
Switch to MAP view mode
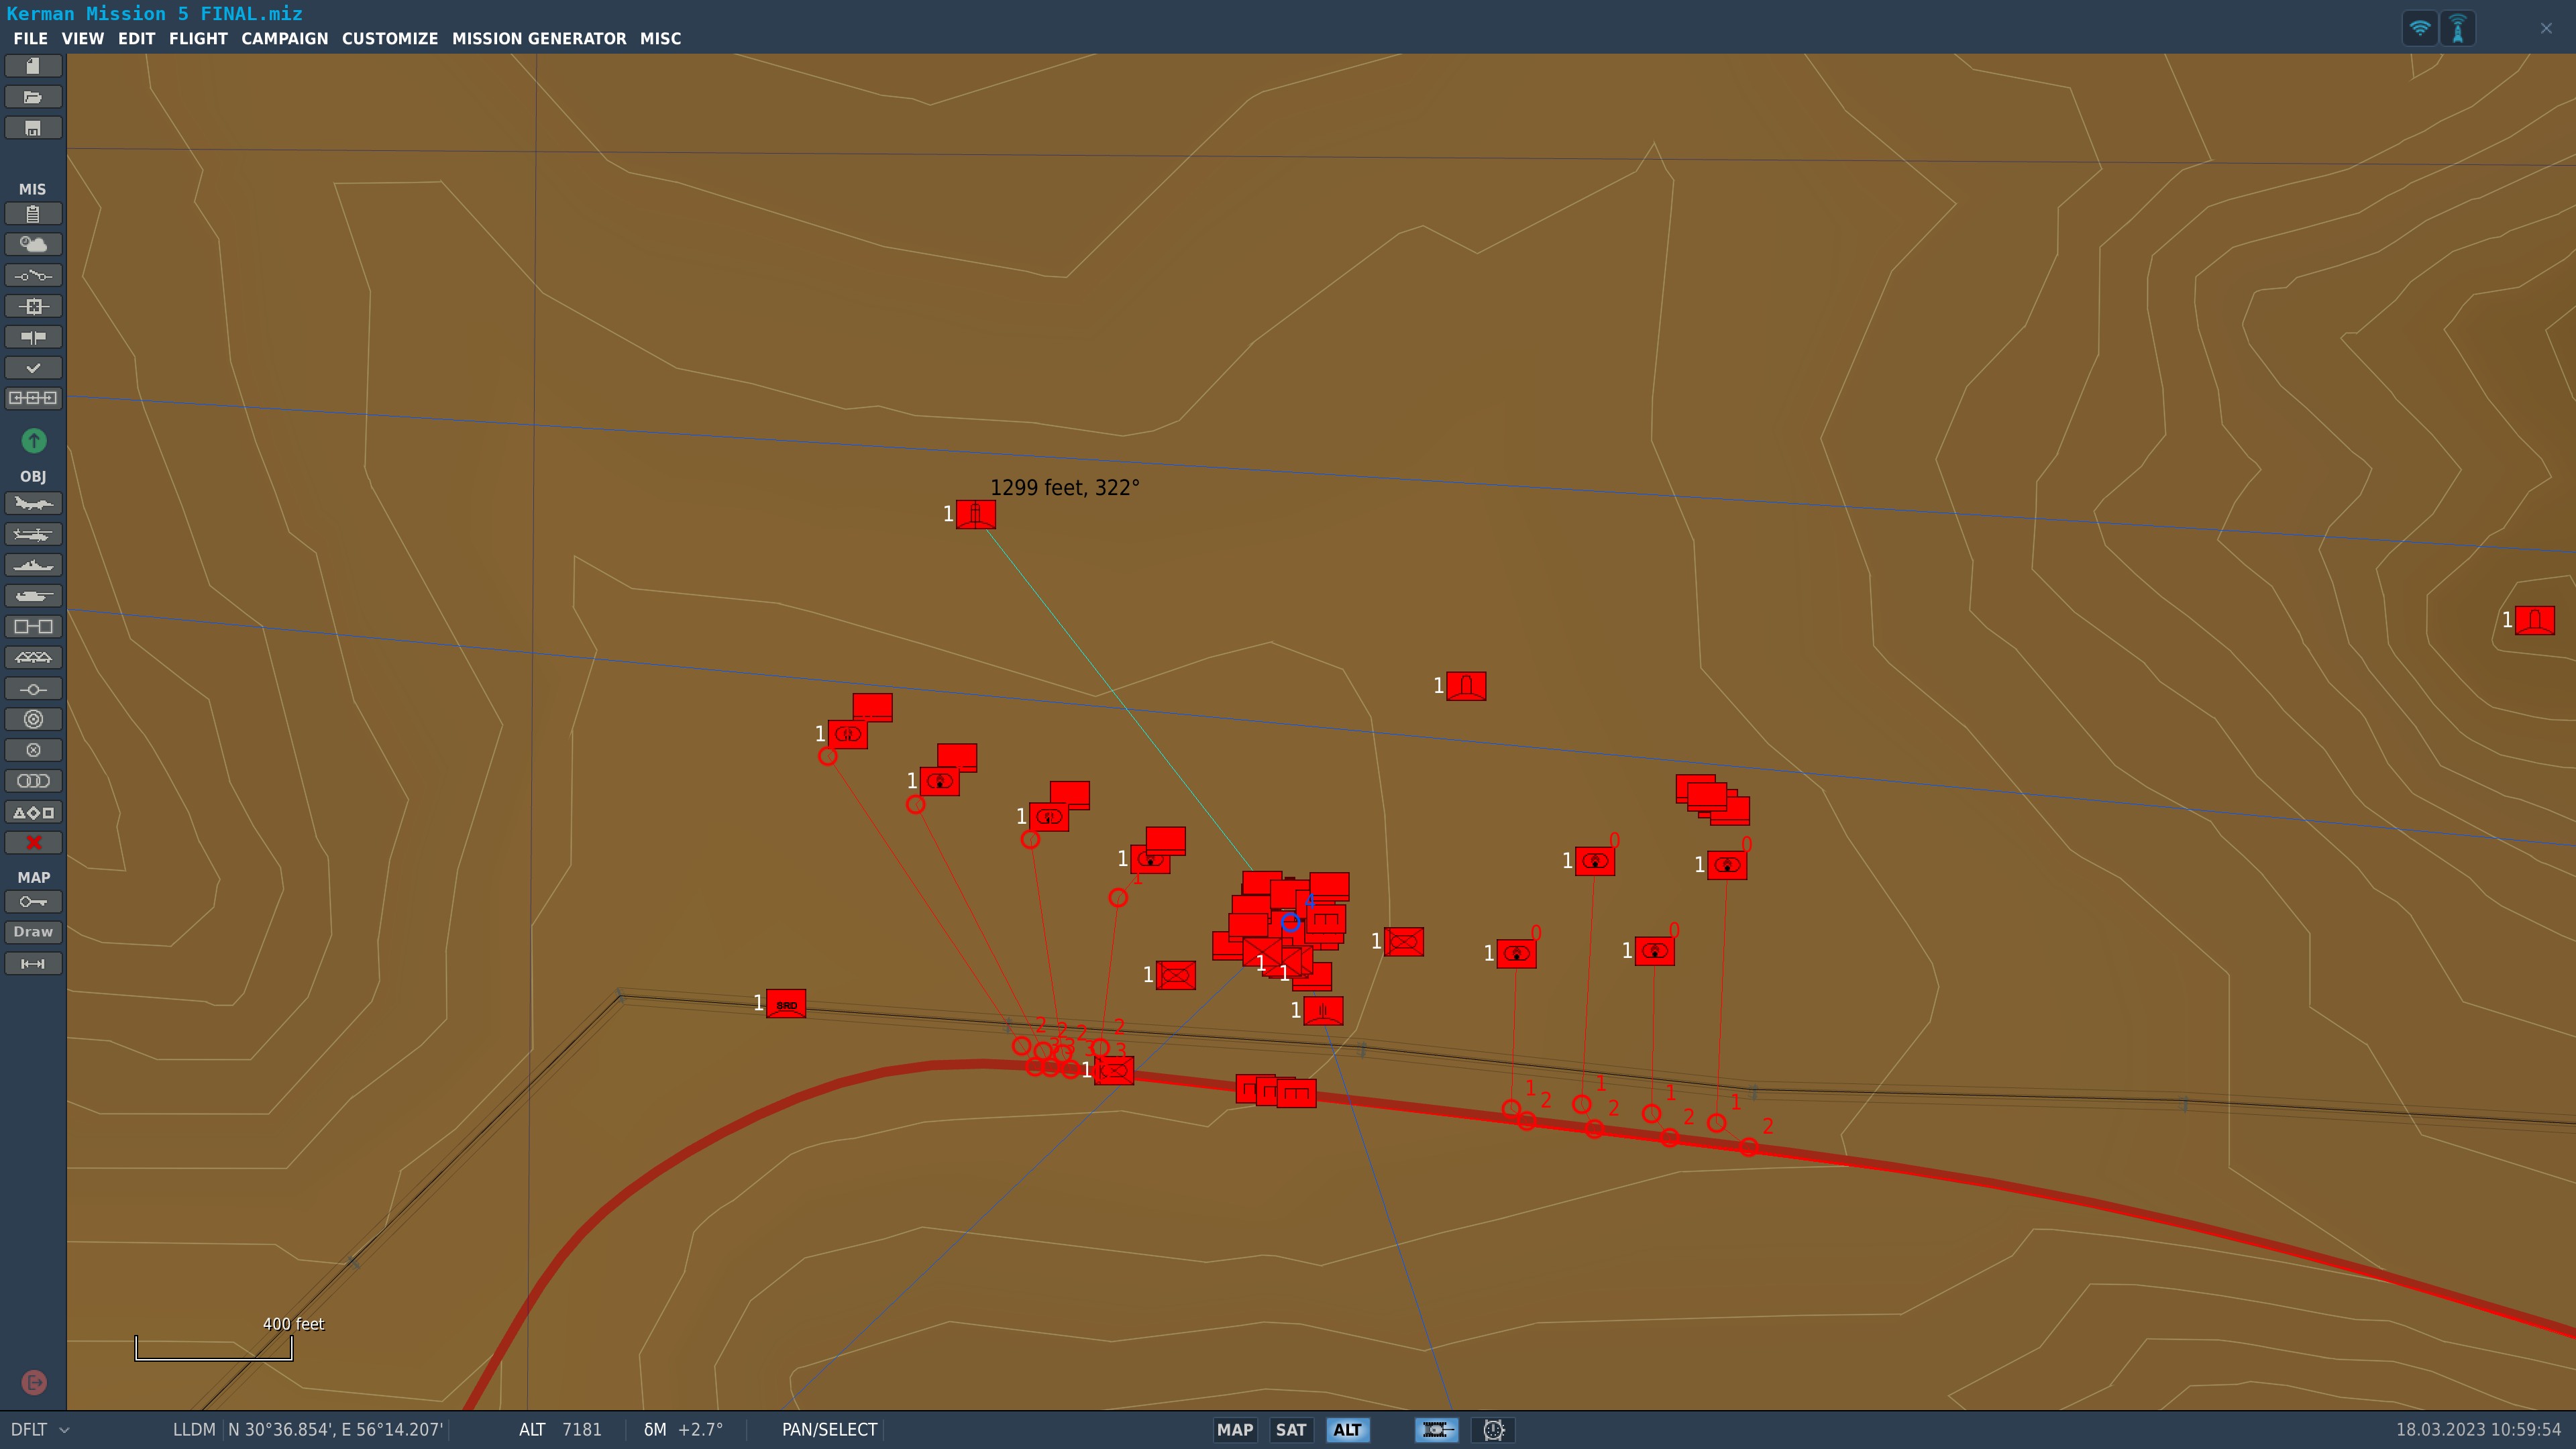(1235, 1430)
